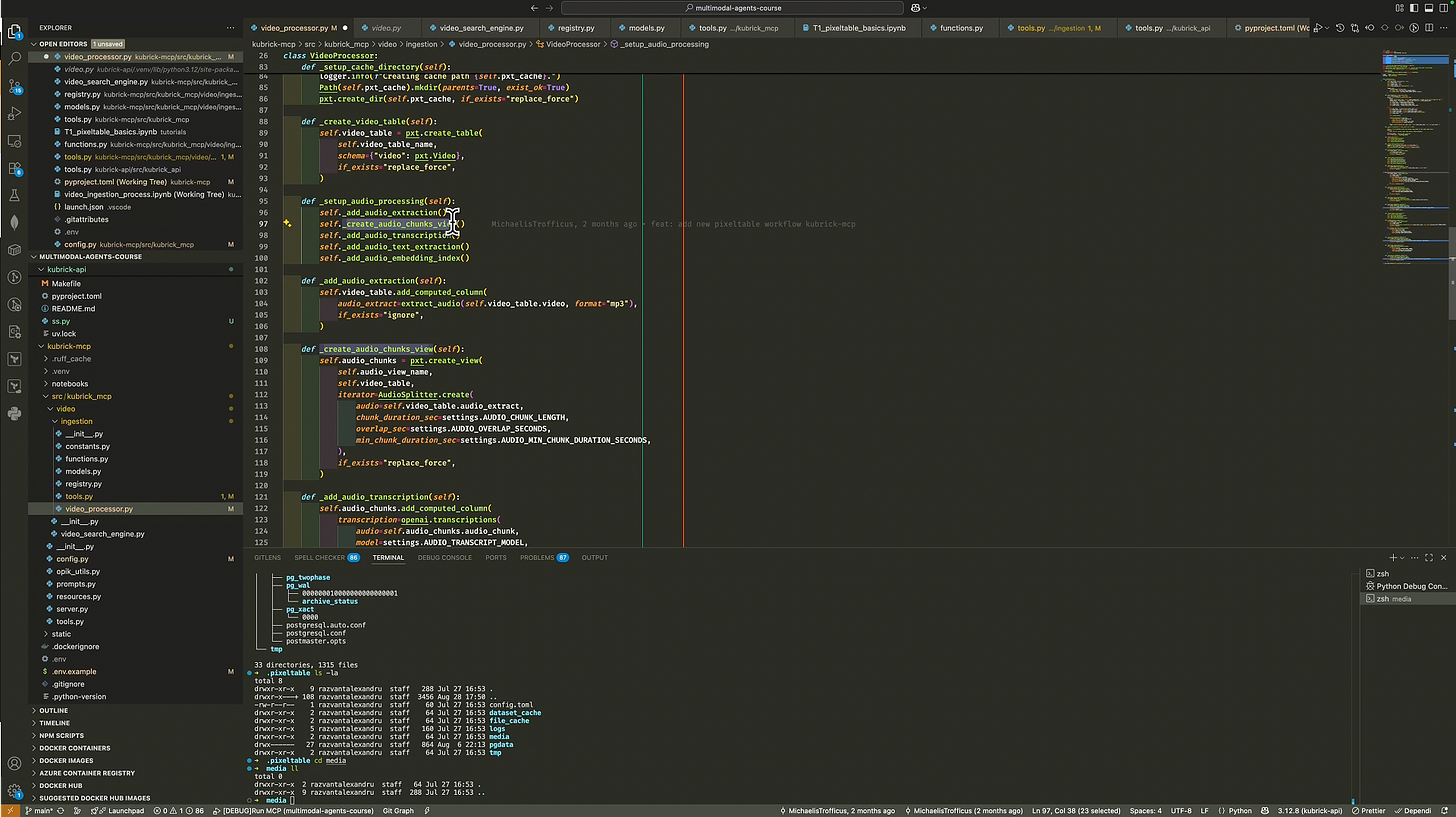Expand the Outline section
The height and width of the screenshot is (817, 1456).
[54, 710]
